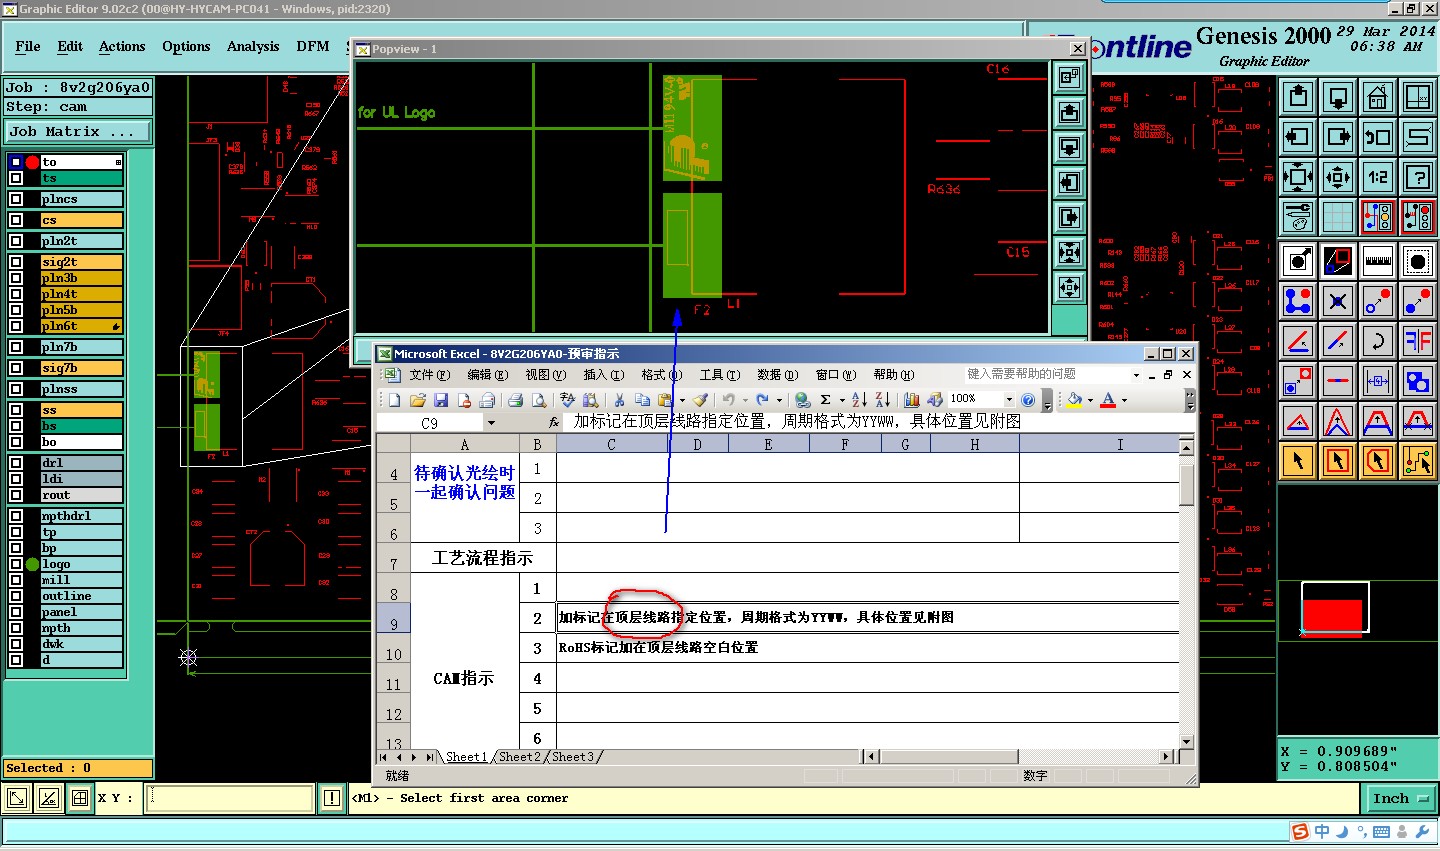
Task: Click the Home view icon in Genesis panel
Action: pos(1377,97)
